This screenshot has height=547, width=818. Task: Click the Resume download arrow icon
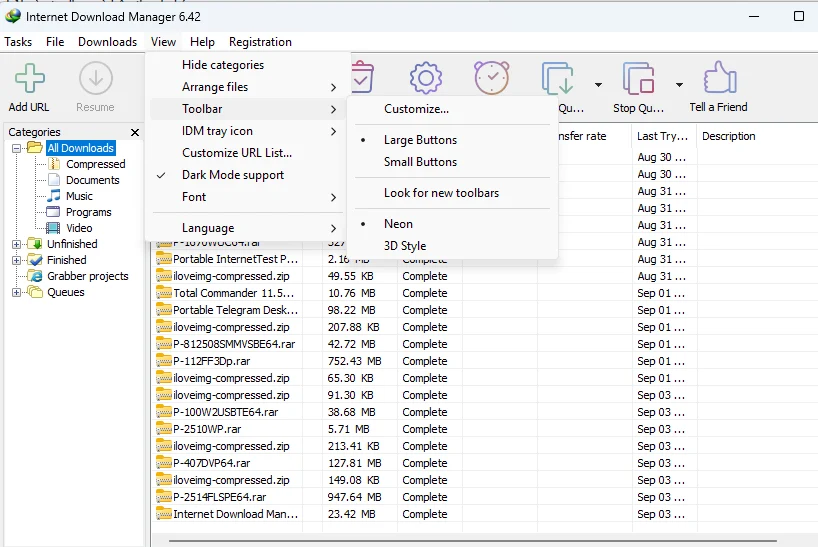(x=95, y=78)
